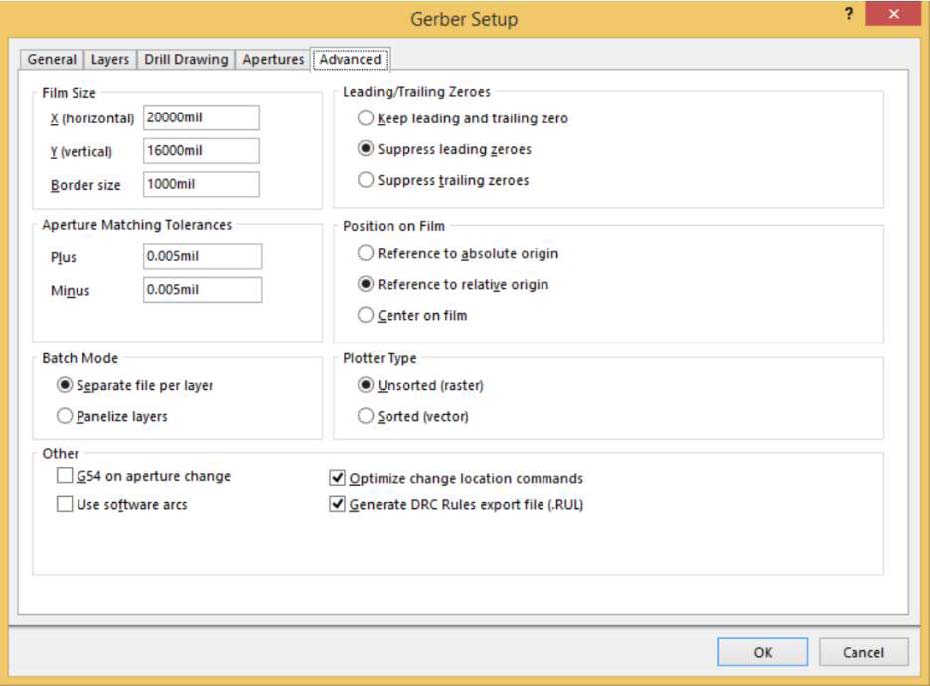Screen dimensions: 930x686
Task: Edit the Minus aperture tolerance field
Action: (202, 289)
